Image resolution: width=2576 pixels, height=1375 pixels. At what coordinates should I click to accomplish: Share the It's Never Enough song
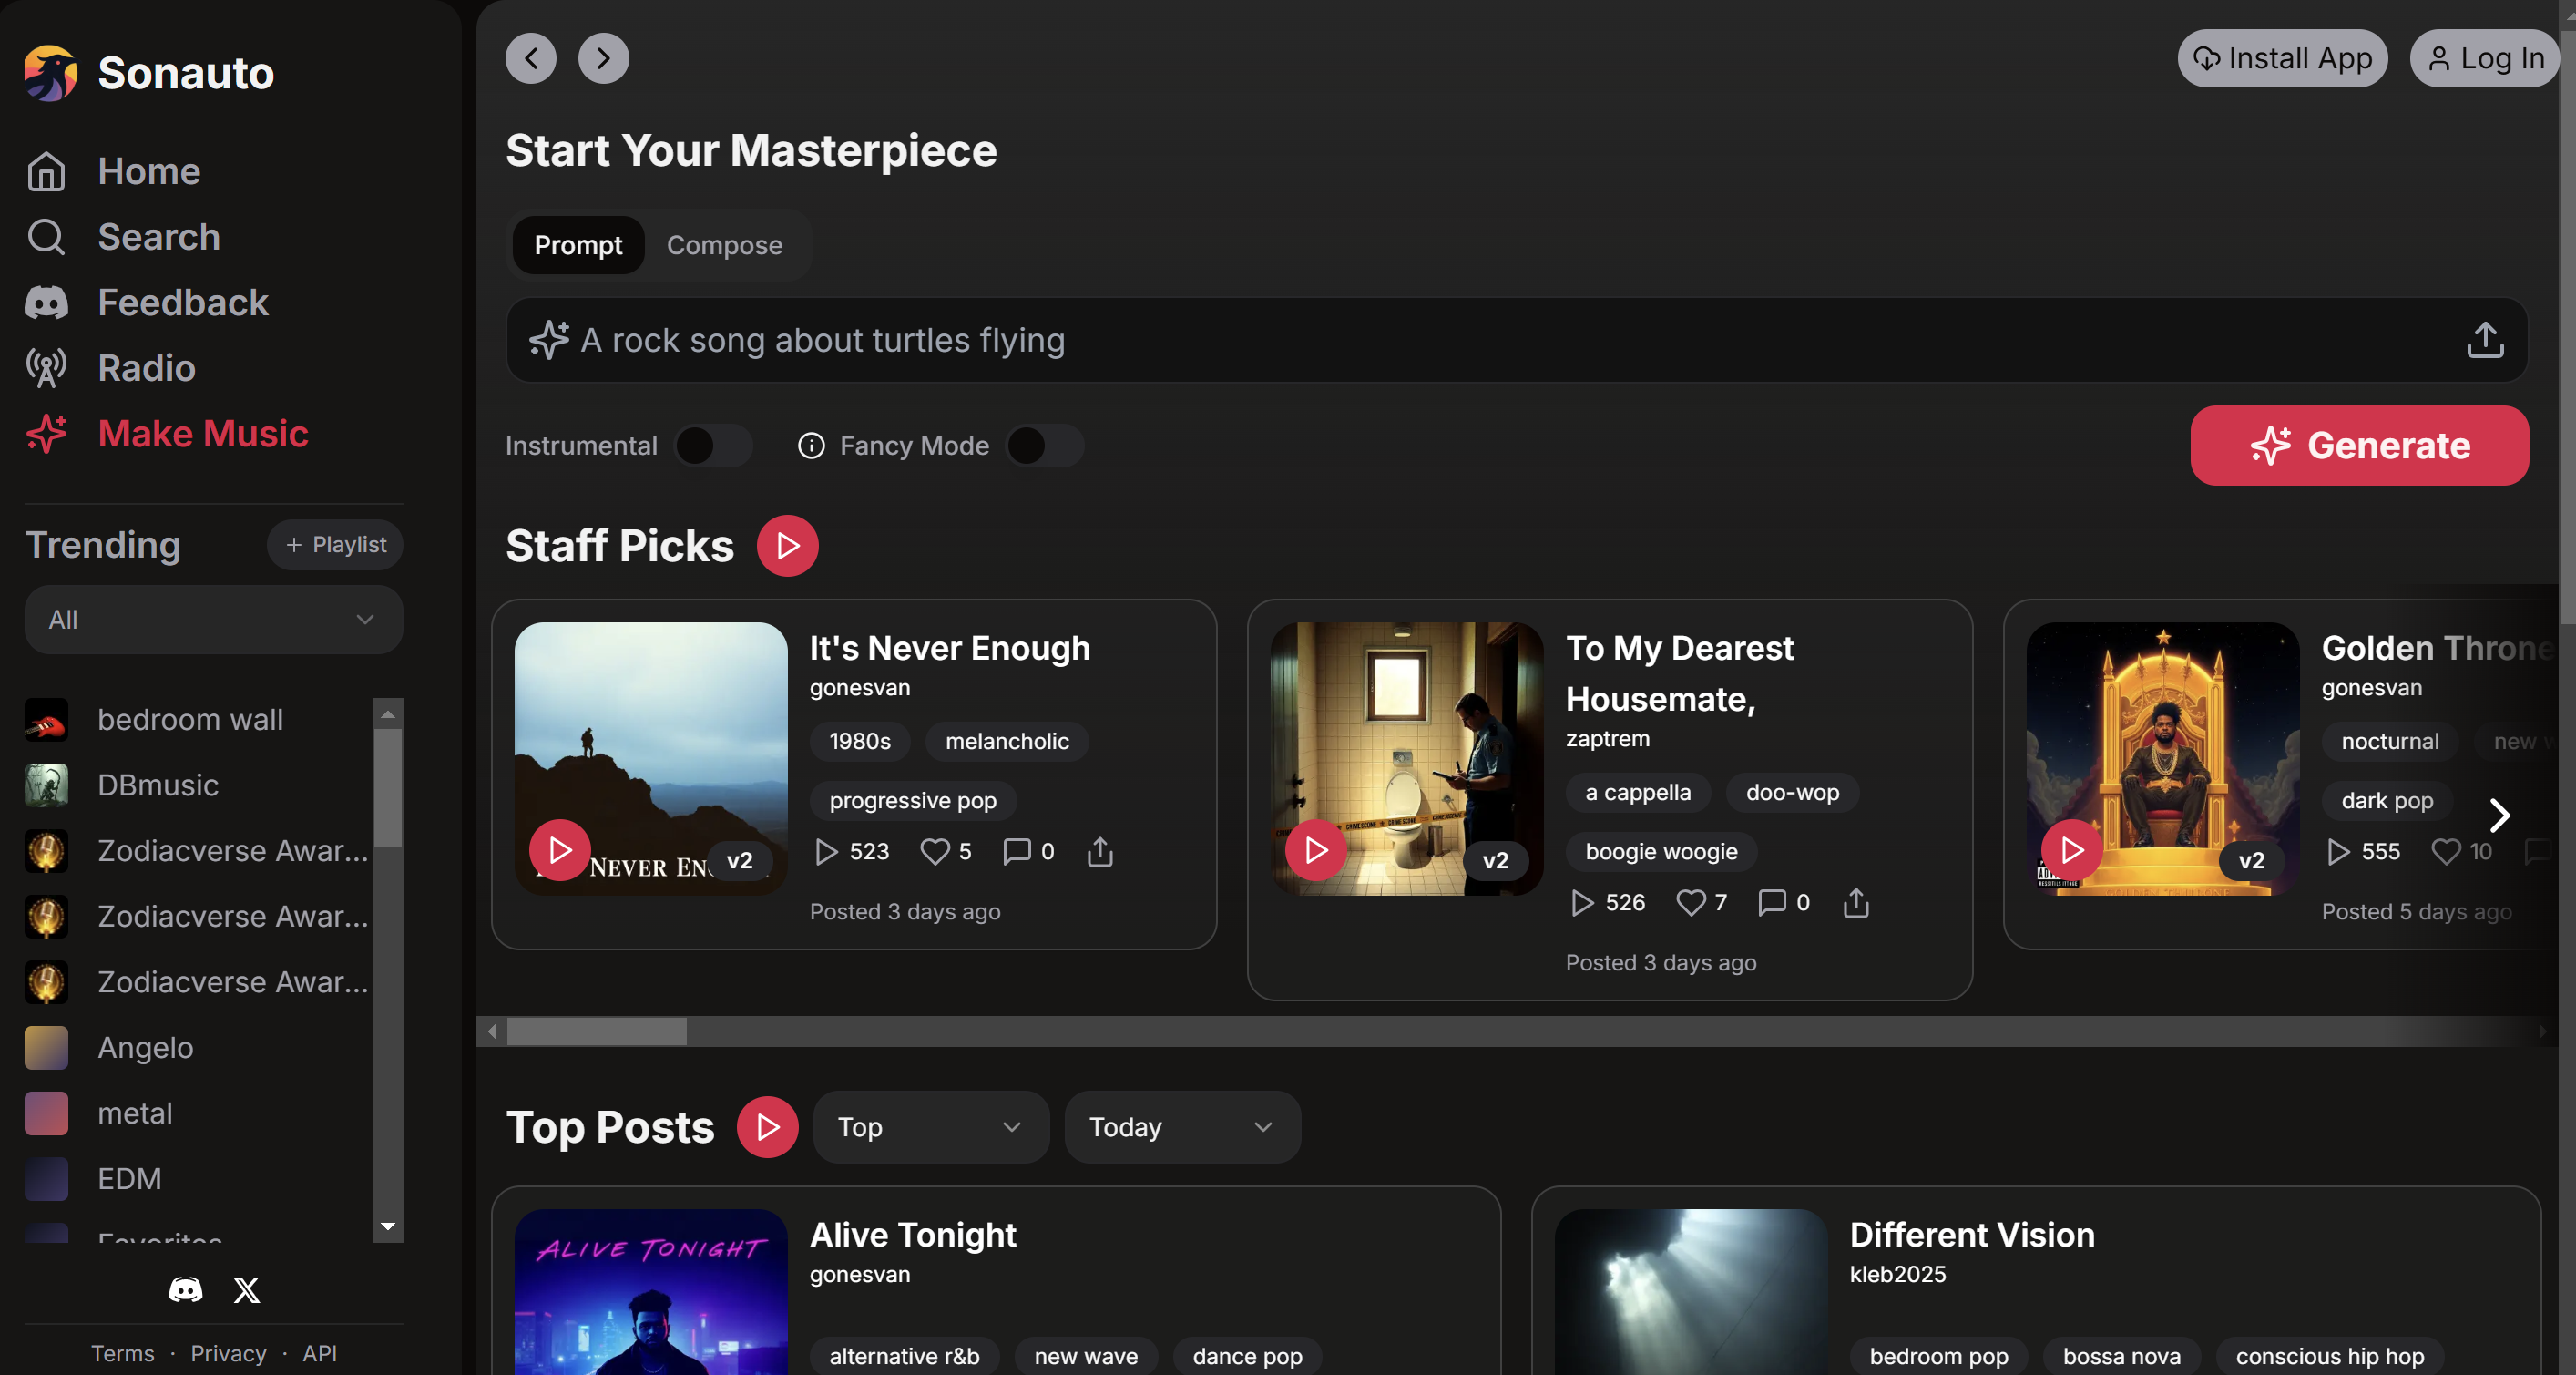pos(1099,852)
